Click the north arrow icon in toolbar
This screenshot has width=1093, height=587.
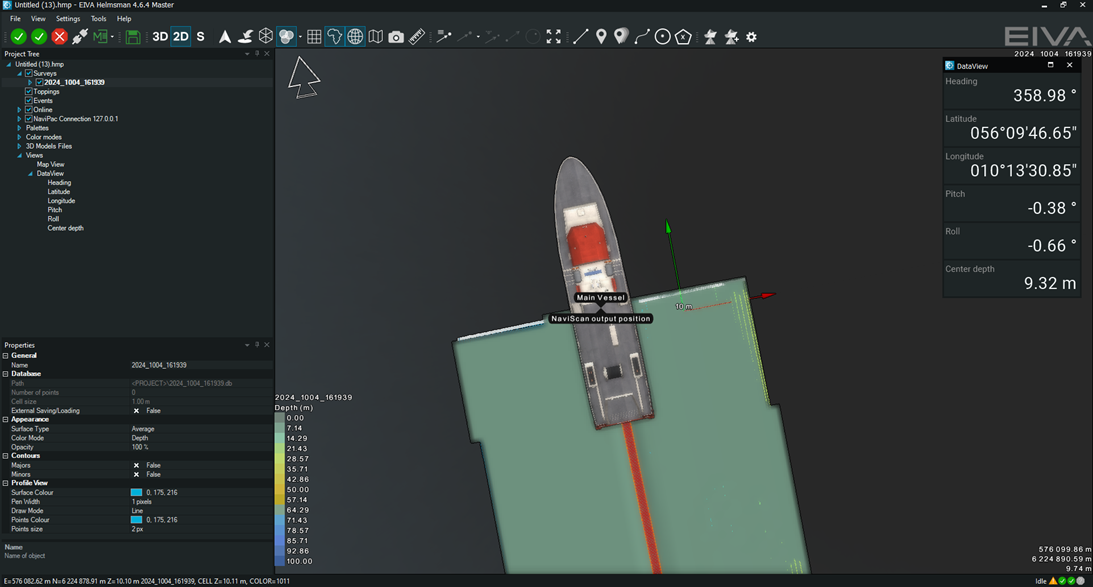[x=224, y=36]
